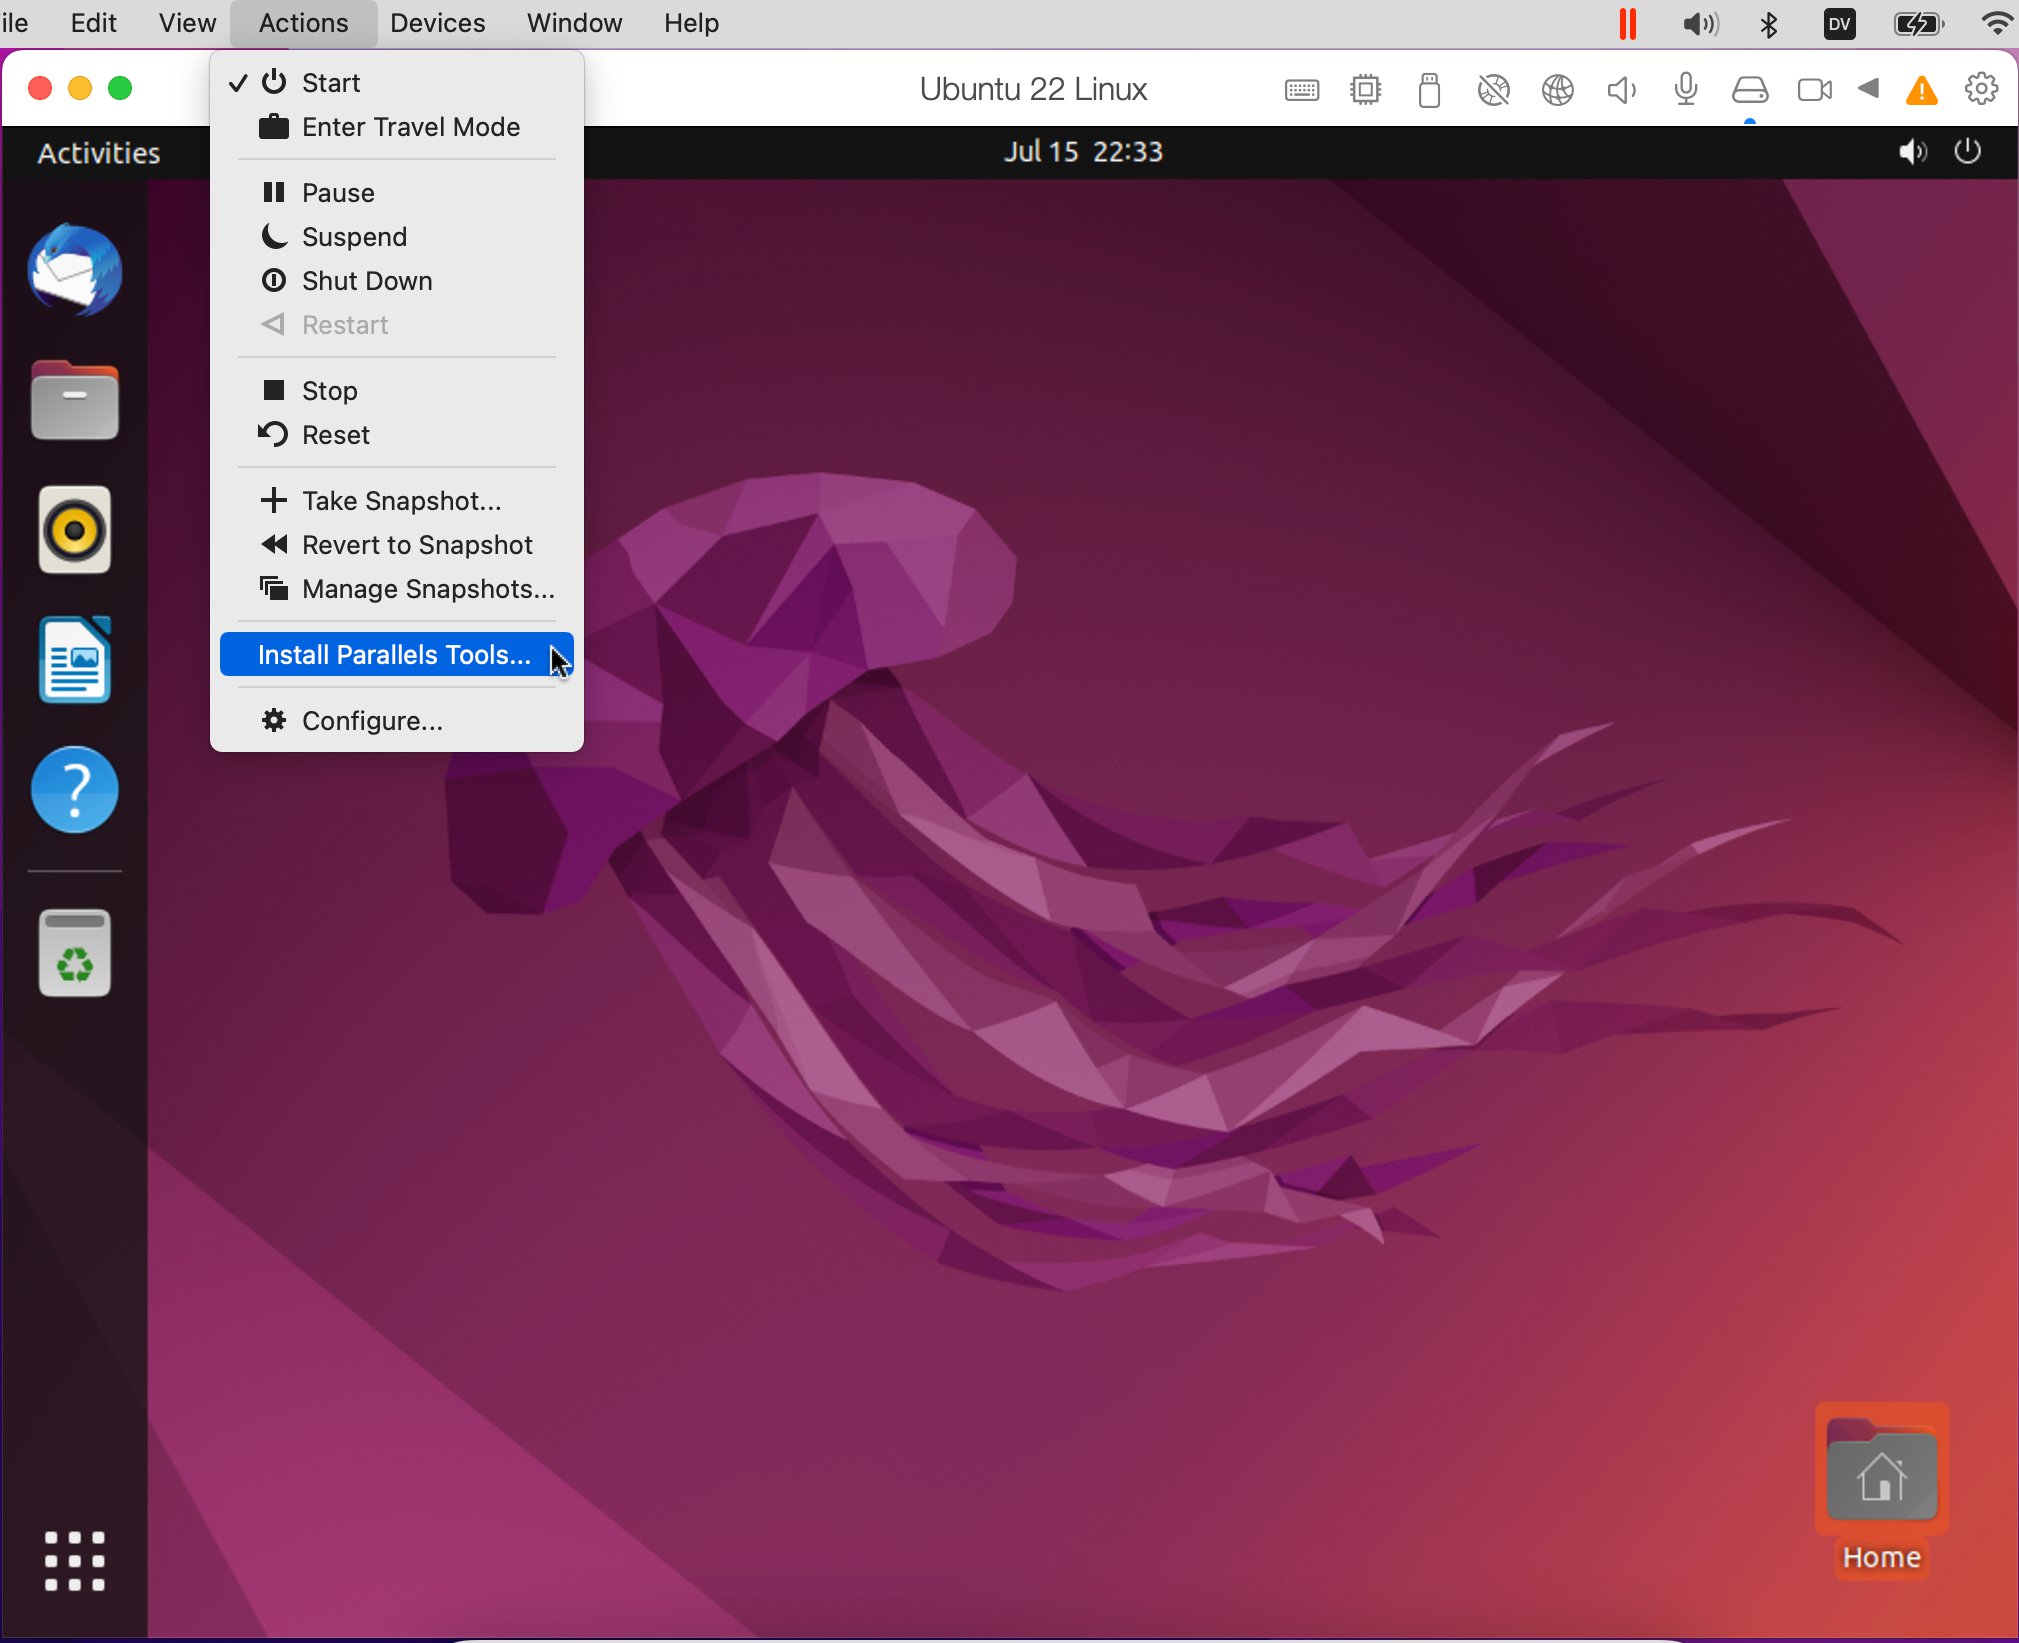The height and width of the screenshot is (1643, 2019).
Task: Choose Install Parallels Tools menu entry
Action: (395, 655)
